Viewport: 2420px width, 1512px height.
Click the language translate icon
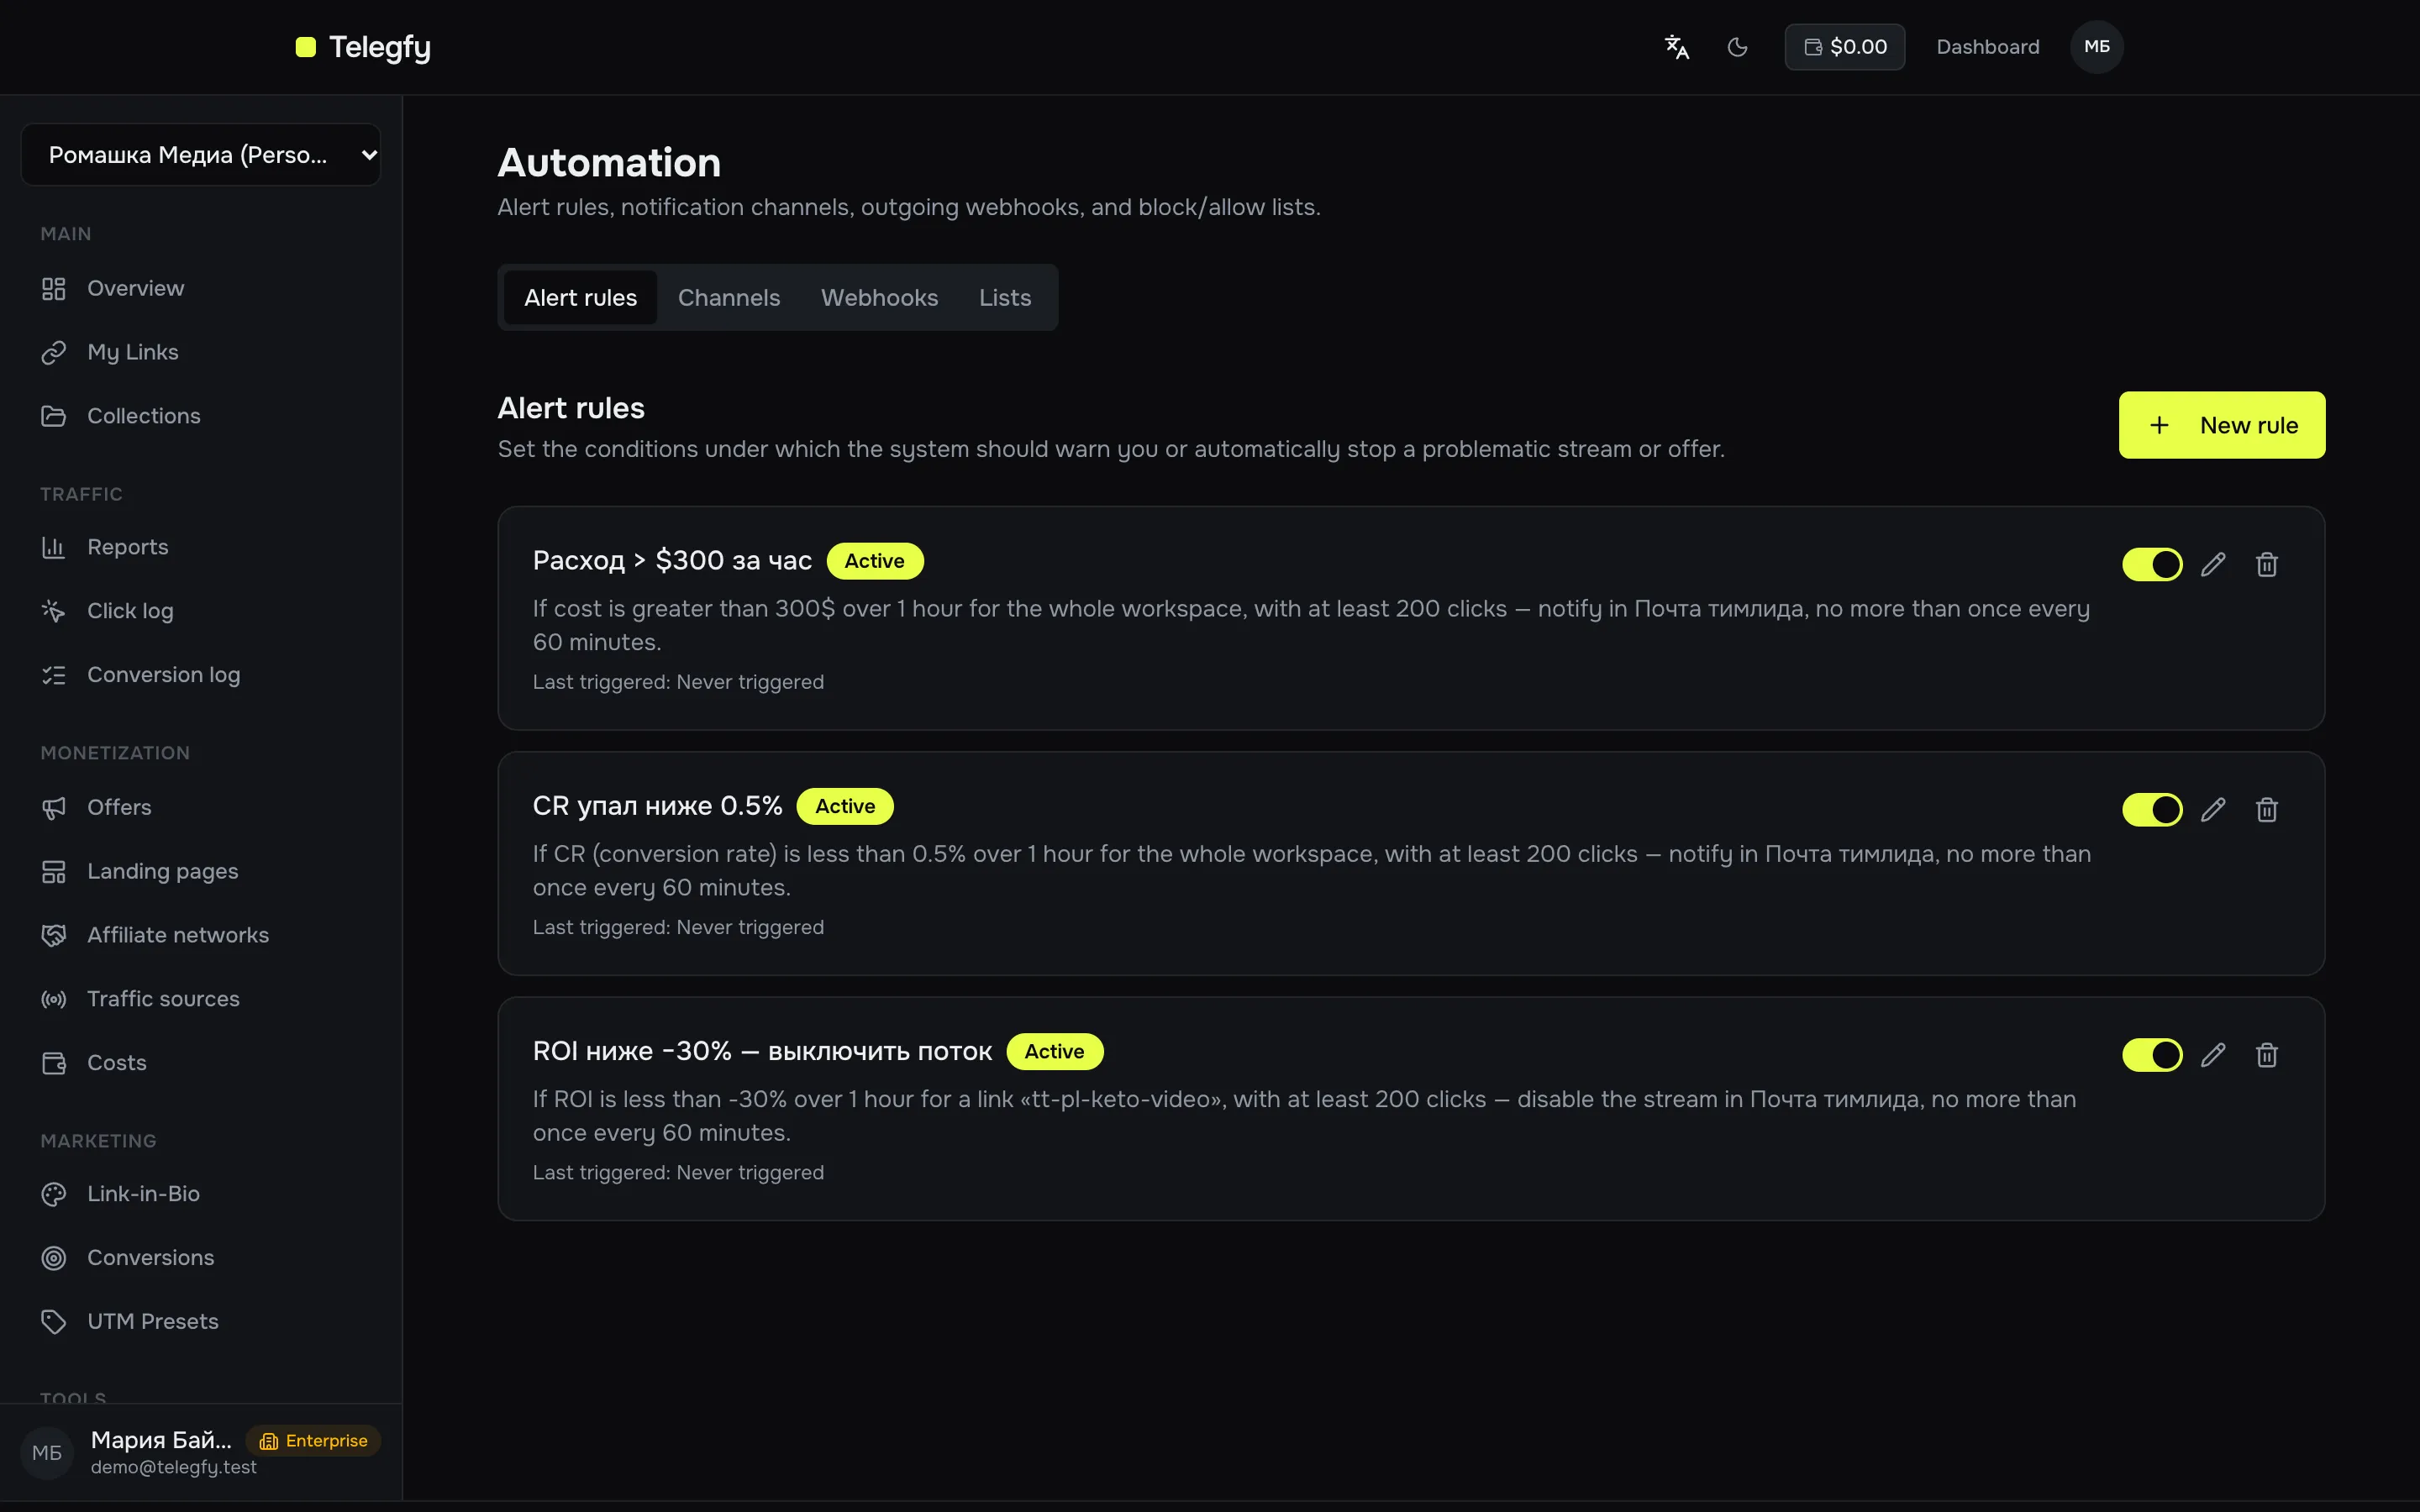point(1677,47)
